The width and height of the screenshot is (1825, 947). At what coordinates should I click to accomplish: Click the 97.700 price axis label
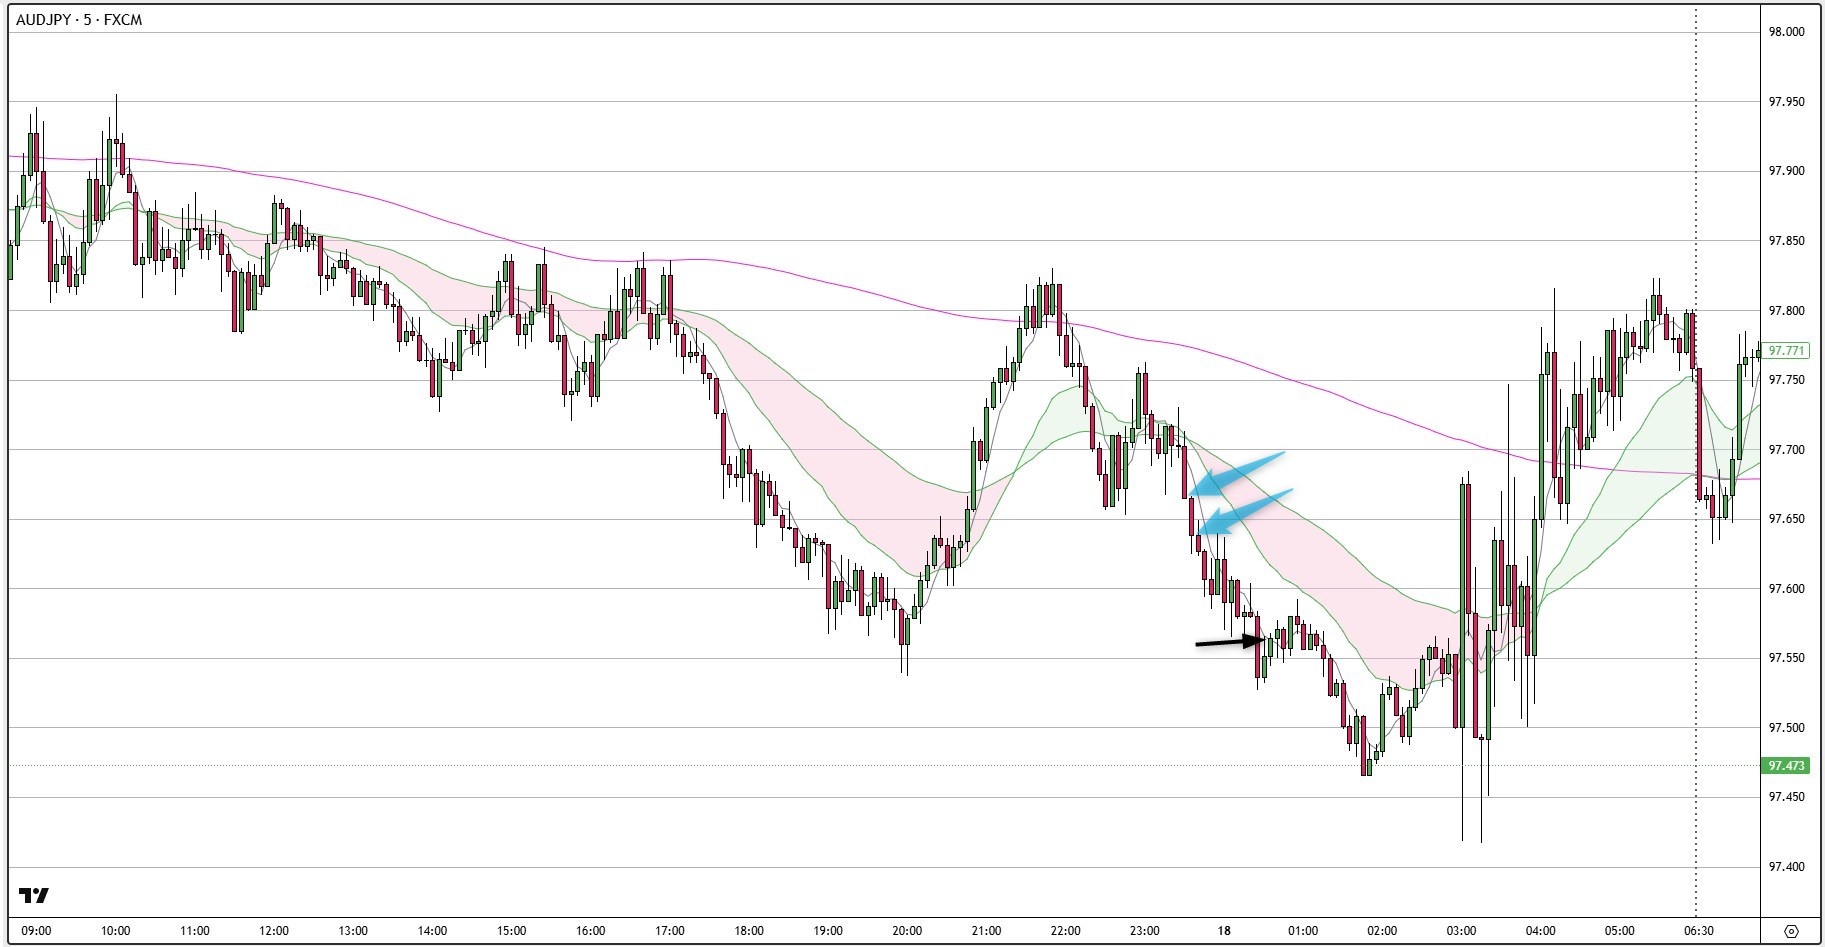click(1786, 450)
